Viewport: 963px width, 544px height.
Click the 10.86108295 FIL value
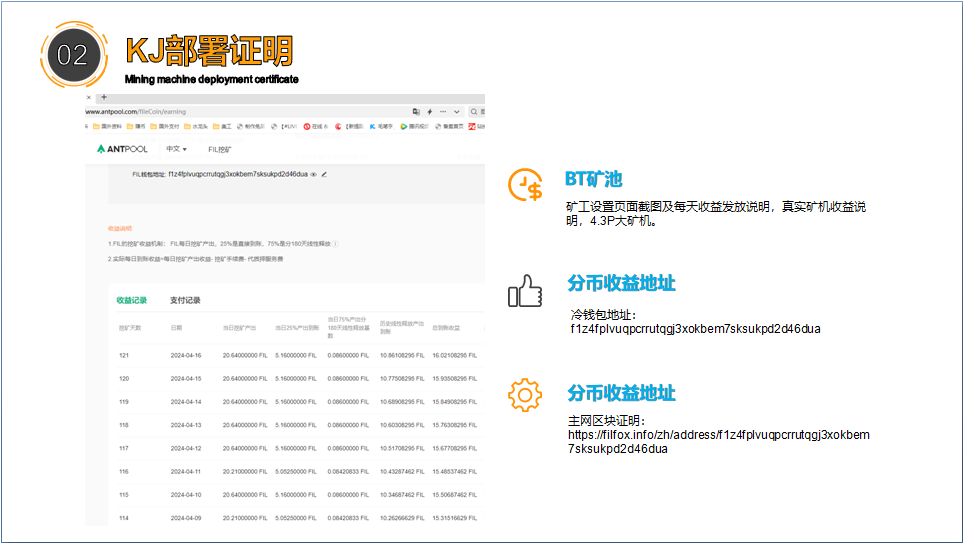coord(402,356)
